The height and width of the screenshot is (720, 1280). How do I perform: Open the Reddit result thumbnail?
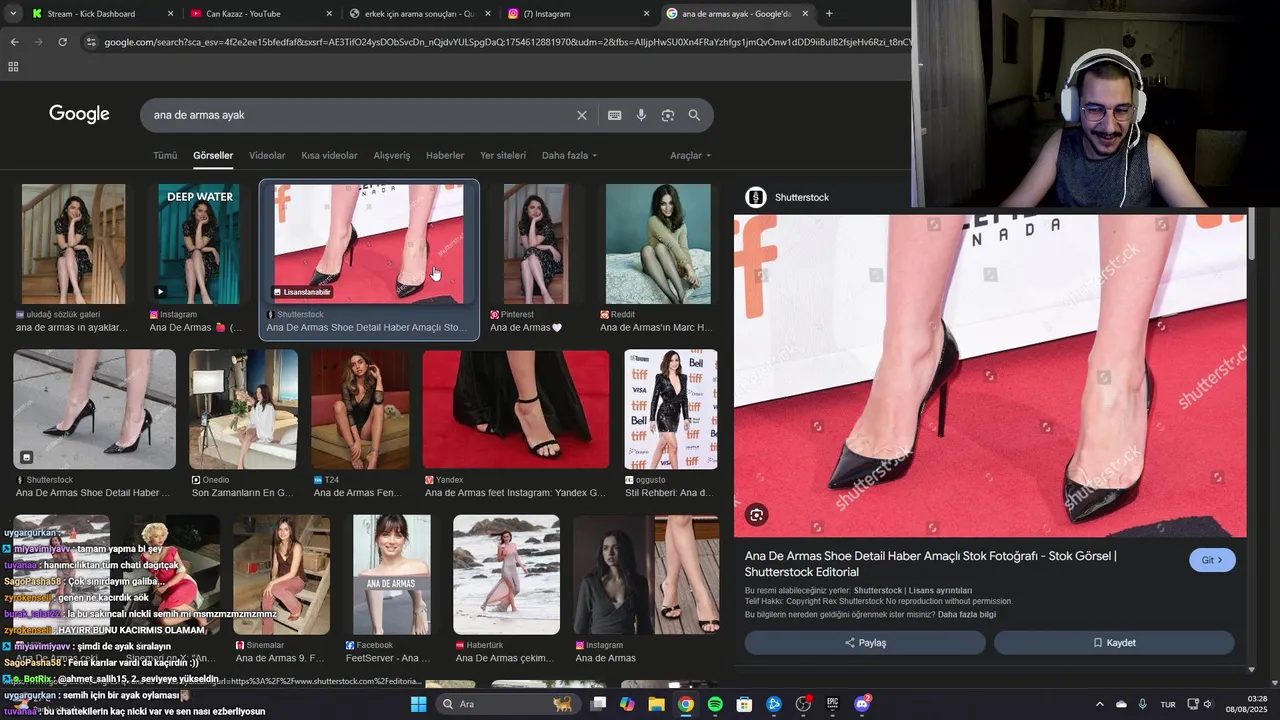[658, 244]
